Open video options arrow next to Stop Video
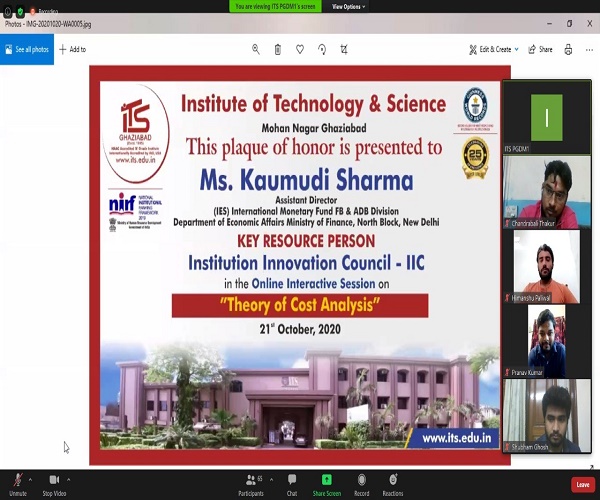This screenshot has height=500, width=600. 68,479
